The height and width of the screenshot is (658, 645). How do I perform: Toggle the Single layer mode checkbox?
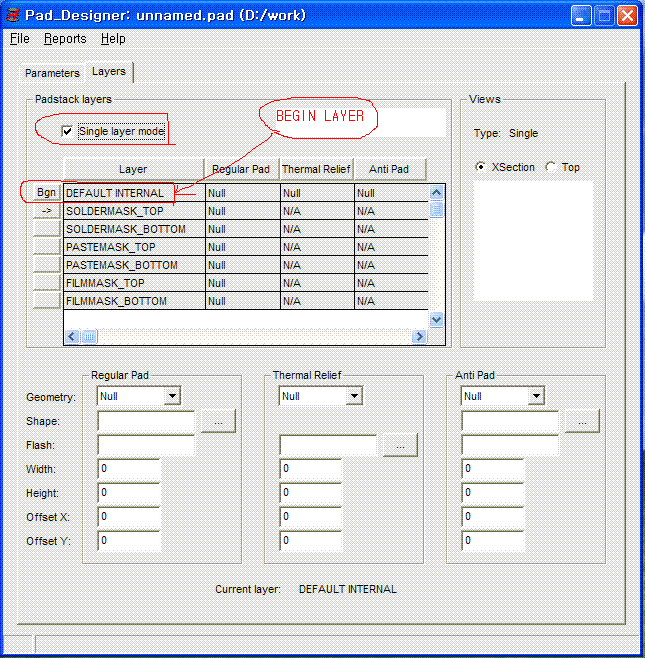coord(68,132)
